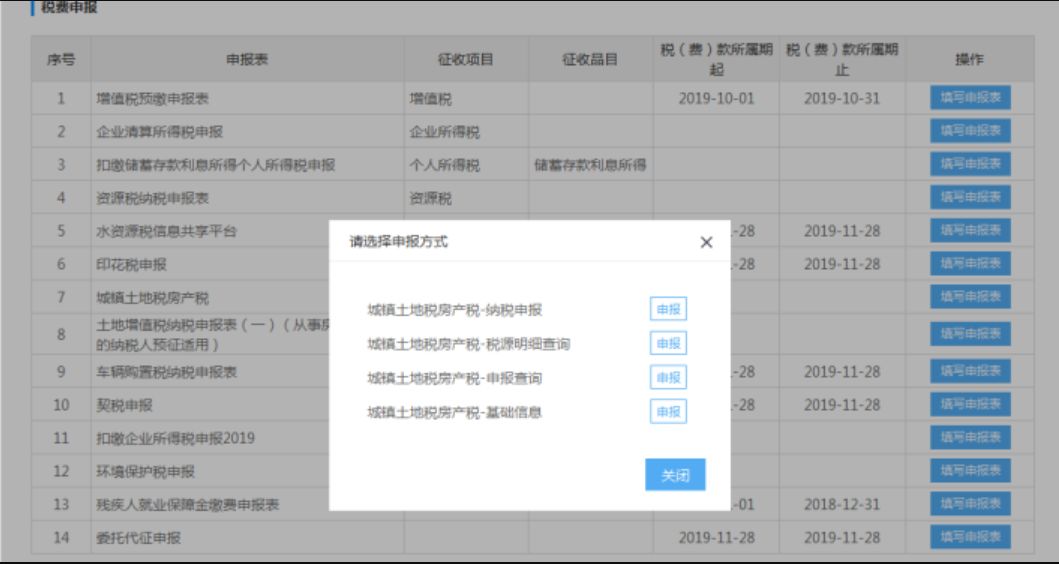The height and width of the screenshot is (564, 1059).
Task: Open 填写申报表 for 环境保护税申报 row
Action: [x=970, y=471]
